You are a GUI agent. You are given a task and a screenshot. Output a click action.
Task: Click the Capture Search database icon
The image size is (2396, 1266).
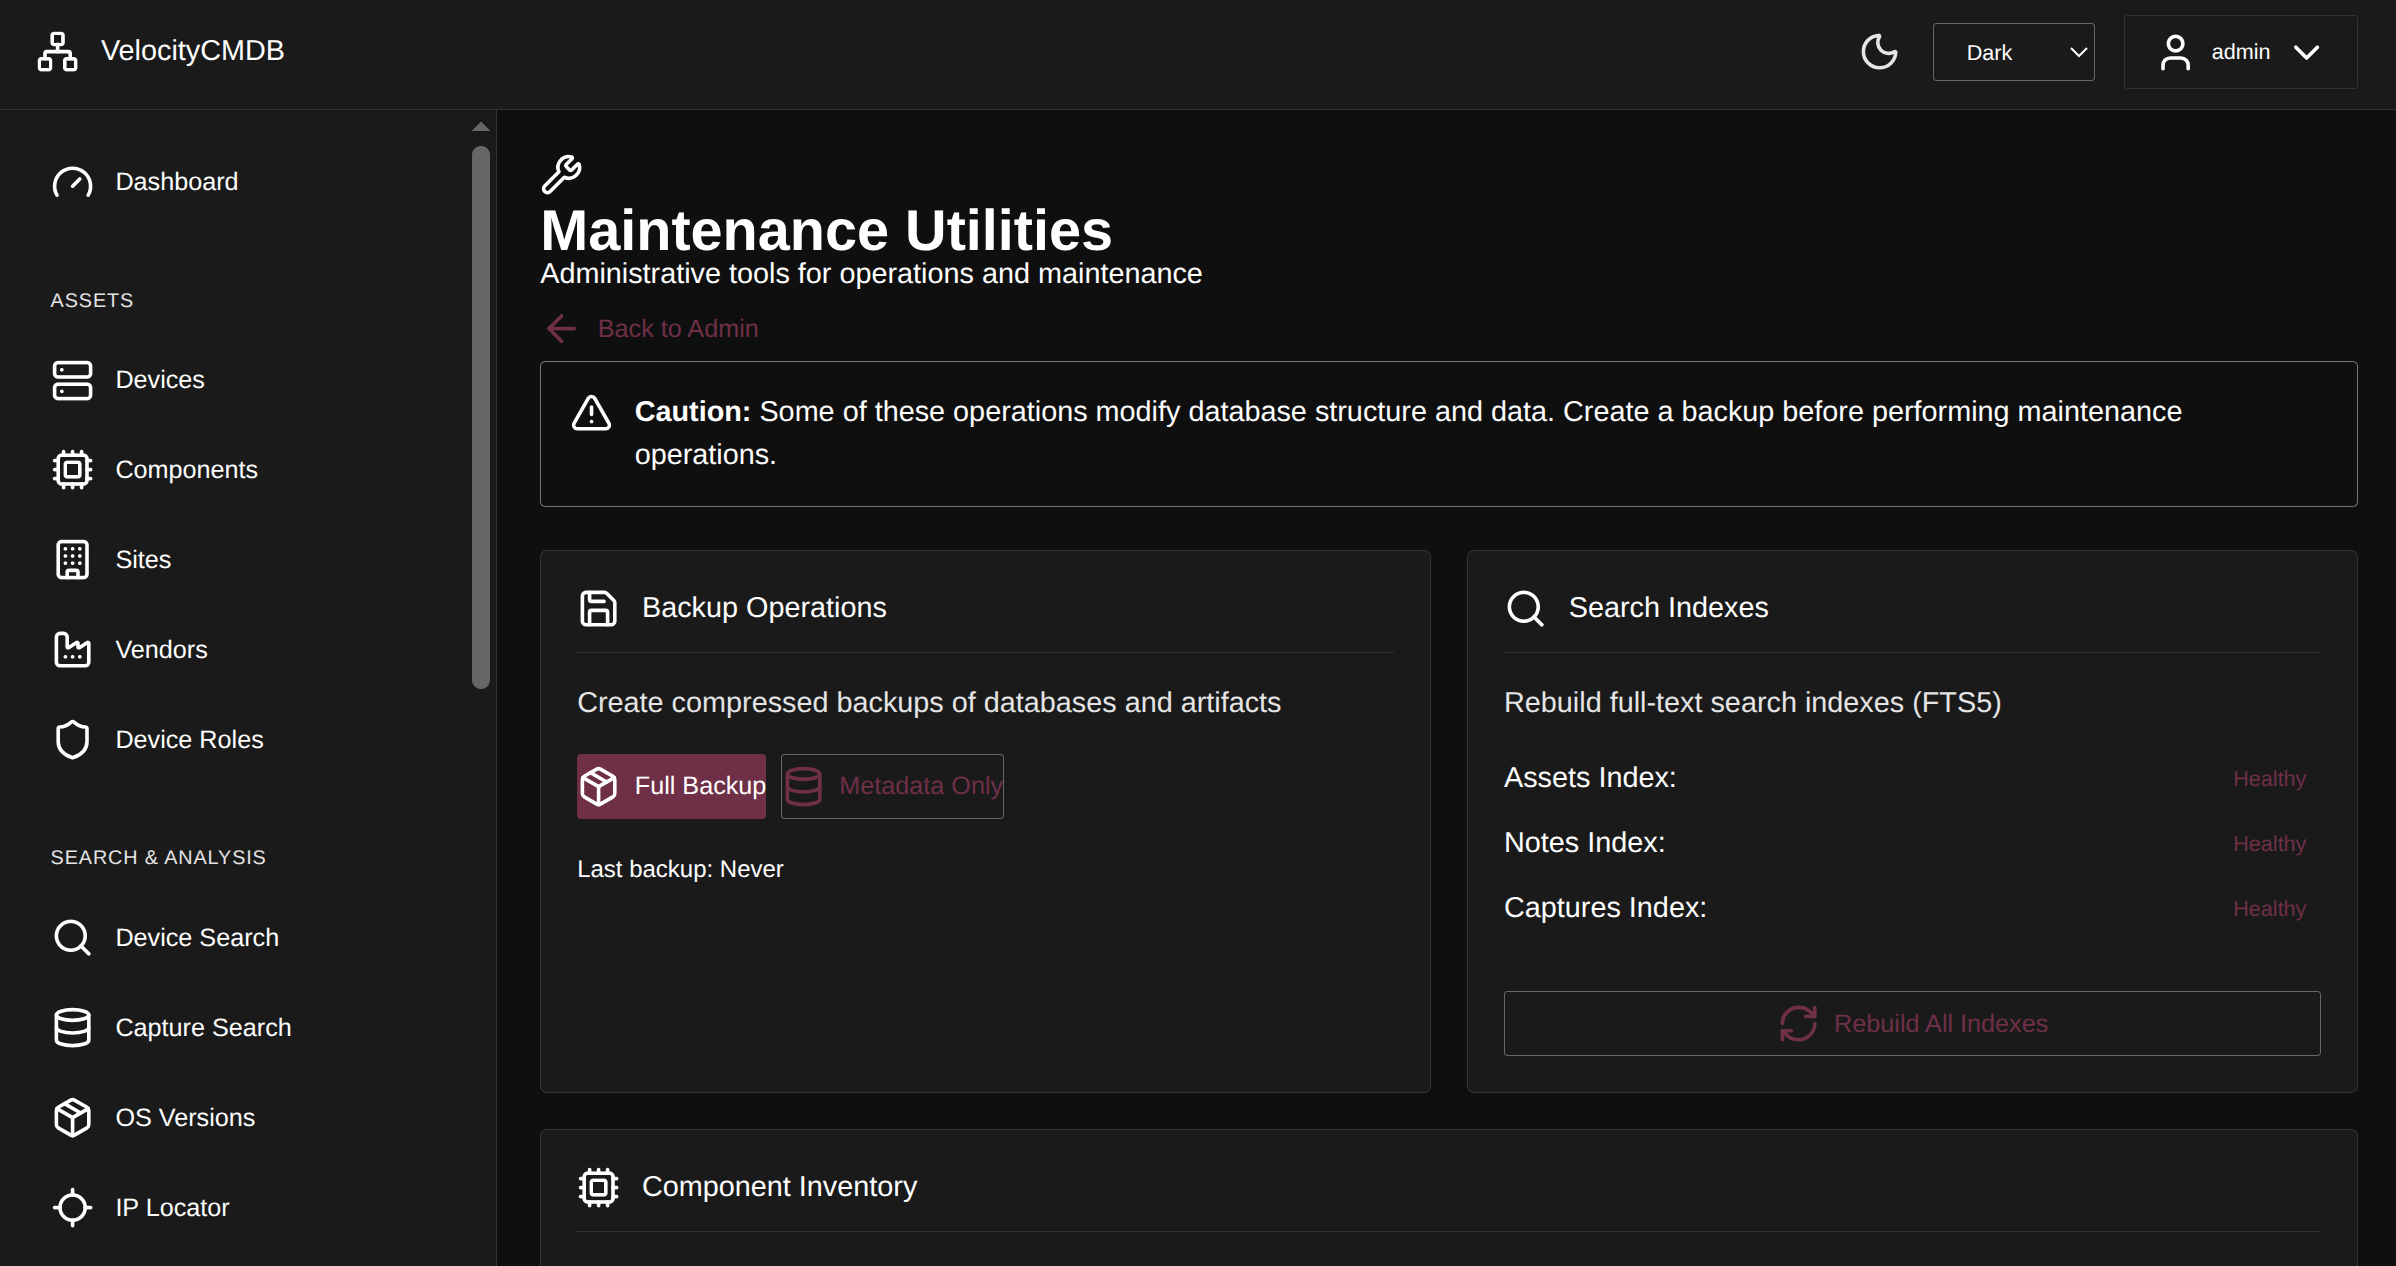coord(72,1028)
